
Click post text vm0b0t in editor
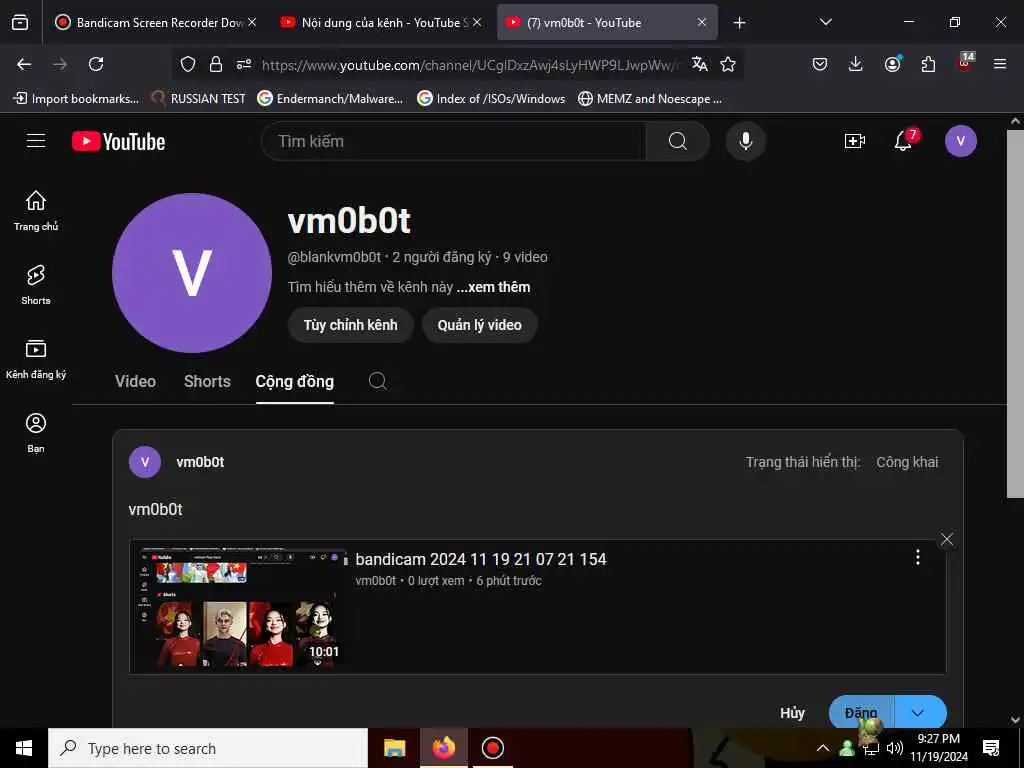point(155,509)
